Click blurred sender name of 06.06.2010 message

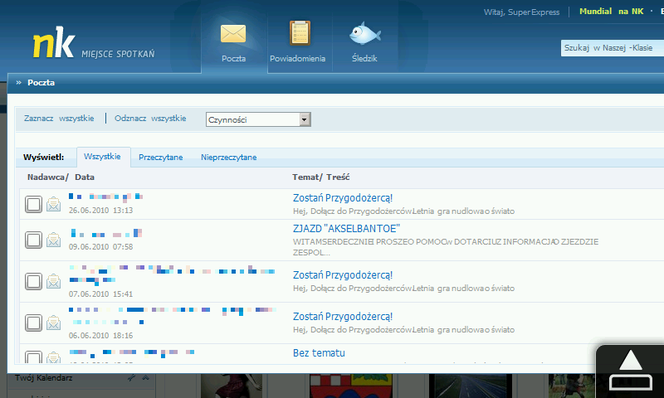point(172,316)
